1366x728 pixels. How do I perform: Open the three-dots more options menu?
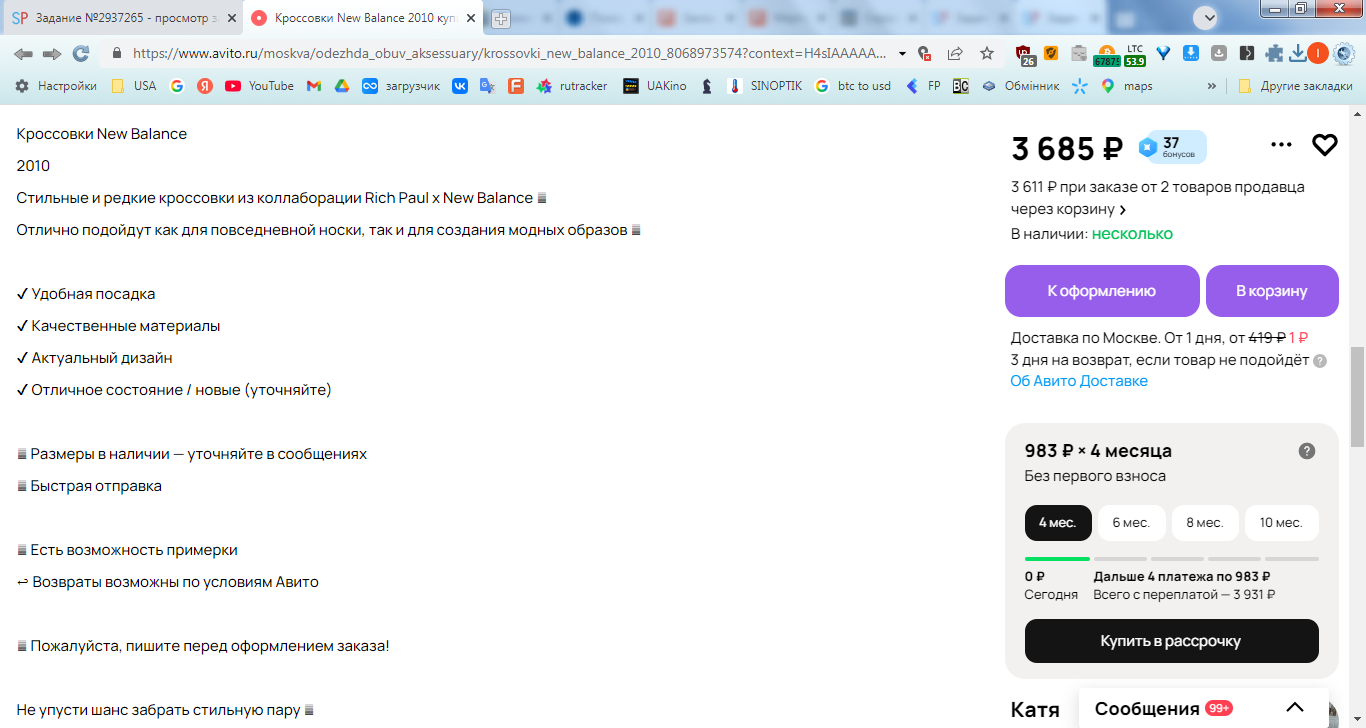[x=1281, y=145]
